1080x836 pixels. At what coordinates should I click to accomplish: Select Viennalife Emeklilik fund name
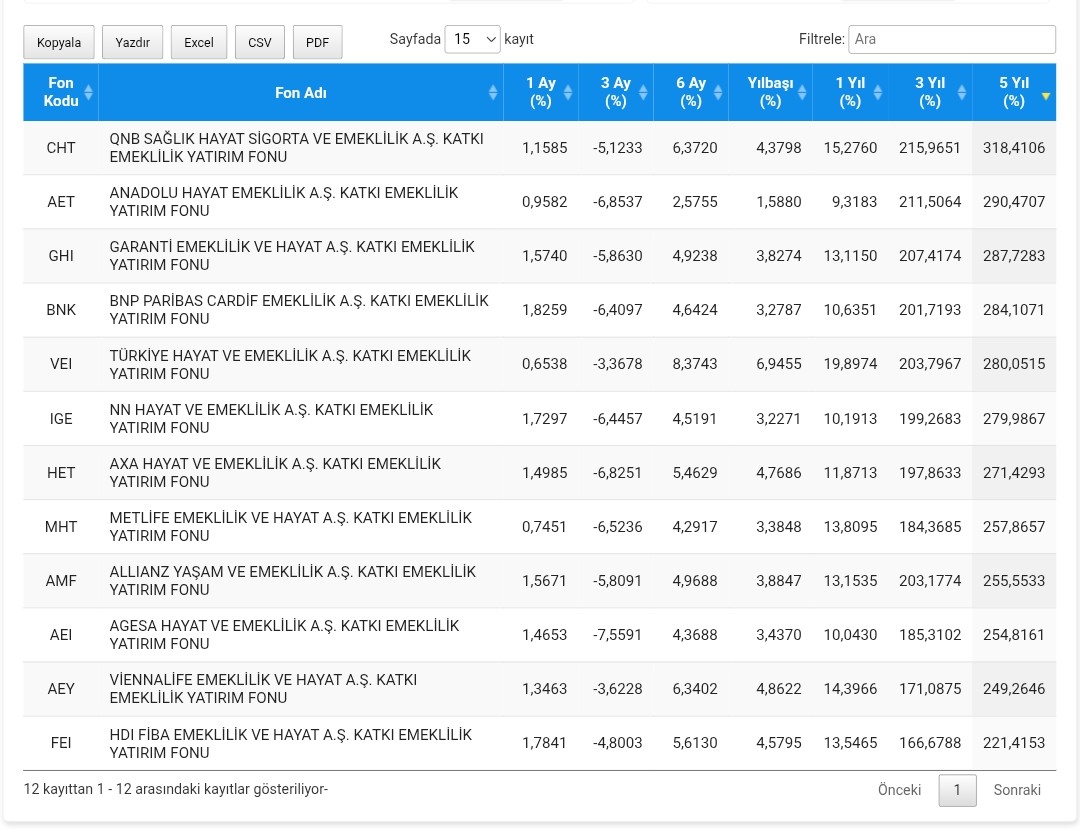coord(263,689)
